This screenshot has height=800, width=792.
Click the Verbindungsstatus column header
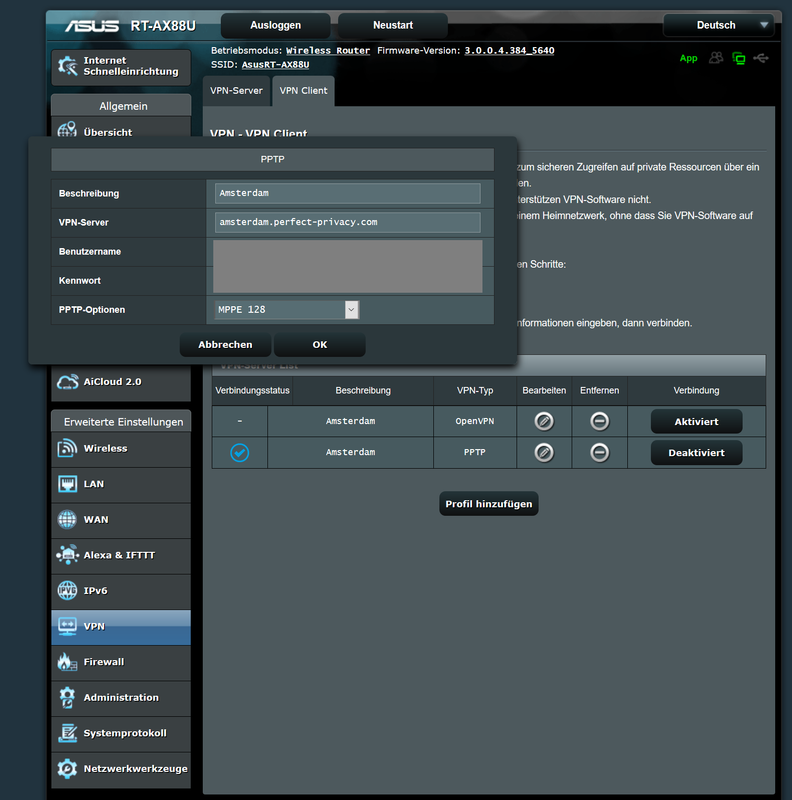pos(253,391)
